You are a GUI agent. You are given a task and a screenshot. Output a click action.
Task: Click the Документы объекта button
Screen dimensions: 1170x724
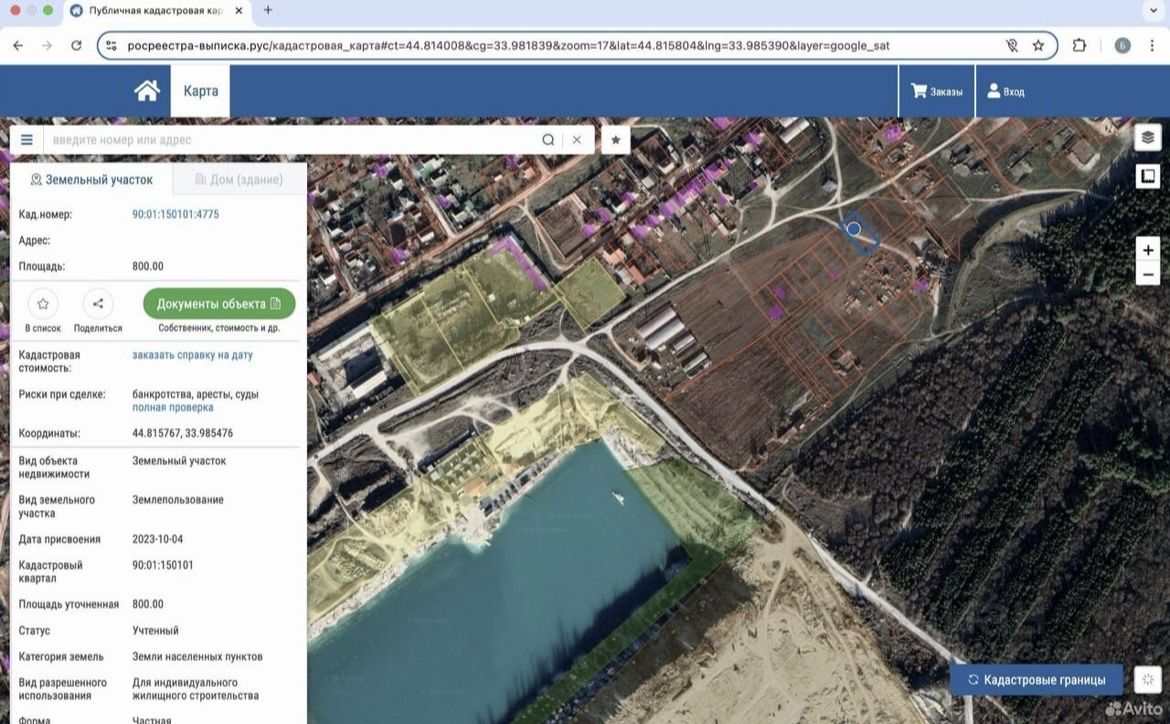click(219, 304)
